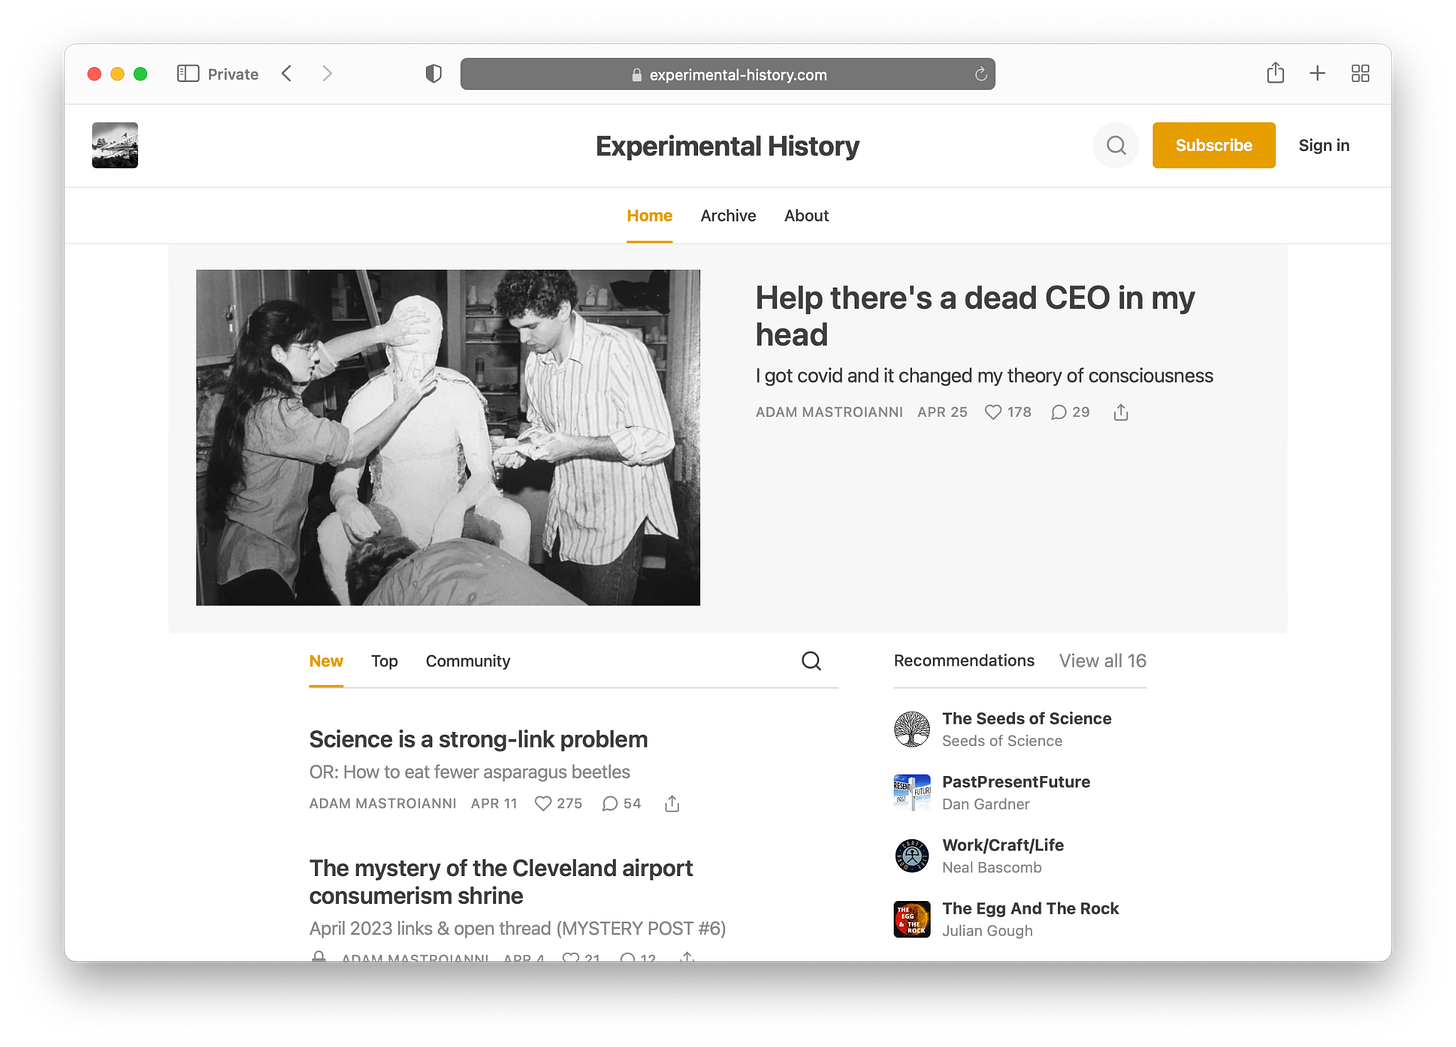Open a new tab with plus icon

[1318, 73]
